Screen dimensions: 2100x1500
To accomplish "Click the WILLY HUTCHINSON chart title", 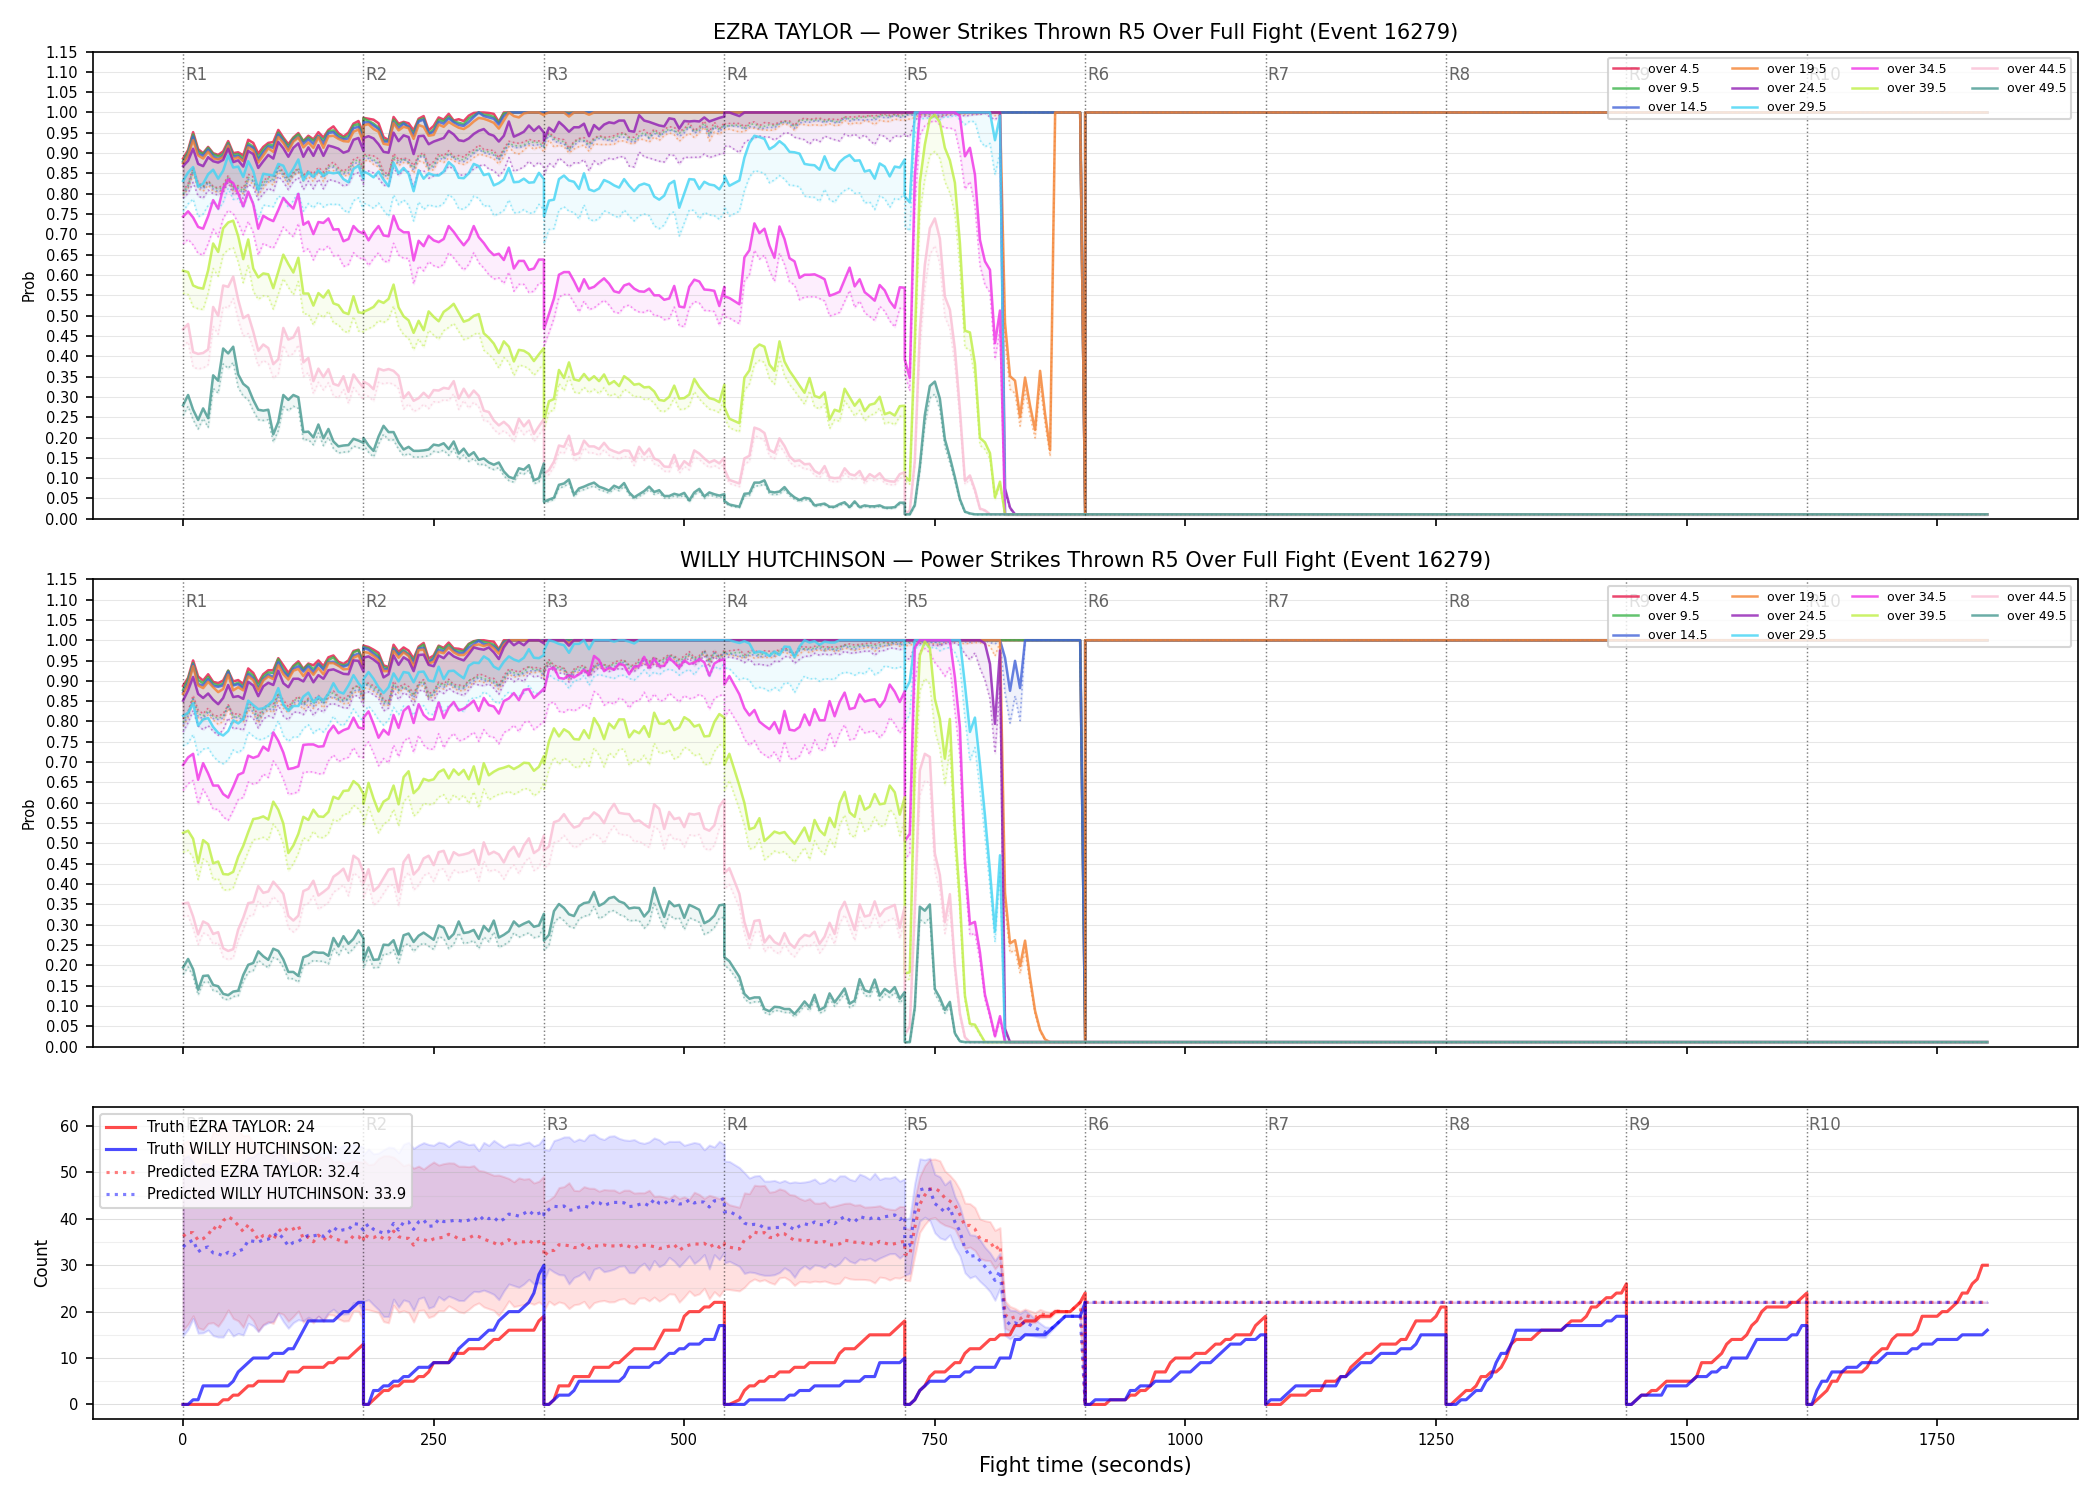I will click(x=1085, y=560).
